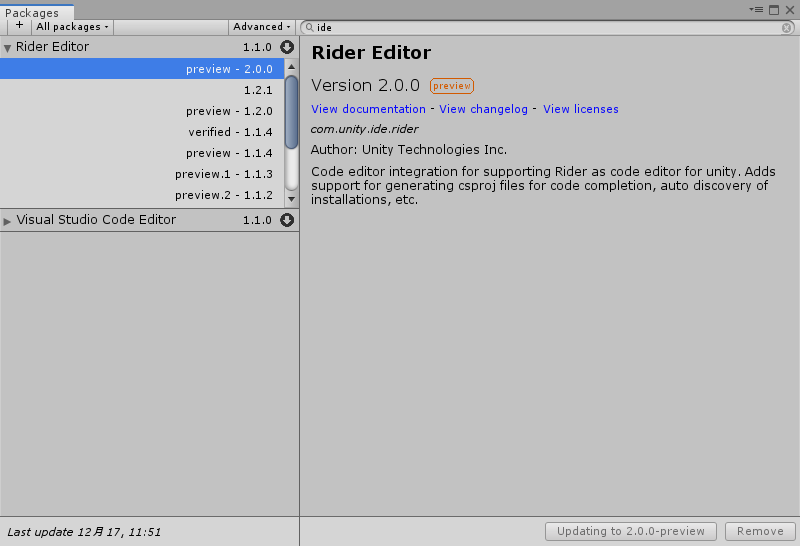The image size is (800, 546).
Task: Click Rider Editor's 1.1.0 version number
Action: coord(257,47)
